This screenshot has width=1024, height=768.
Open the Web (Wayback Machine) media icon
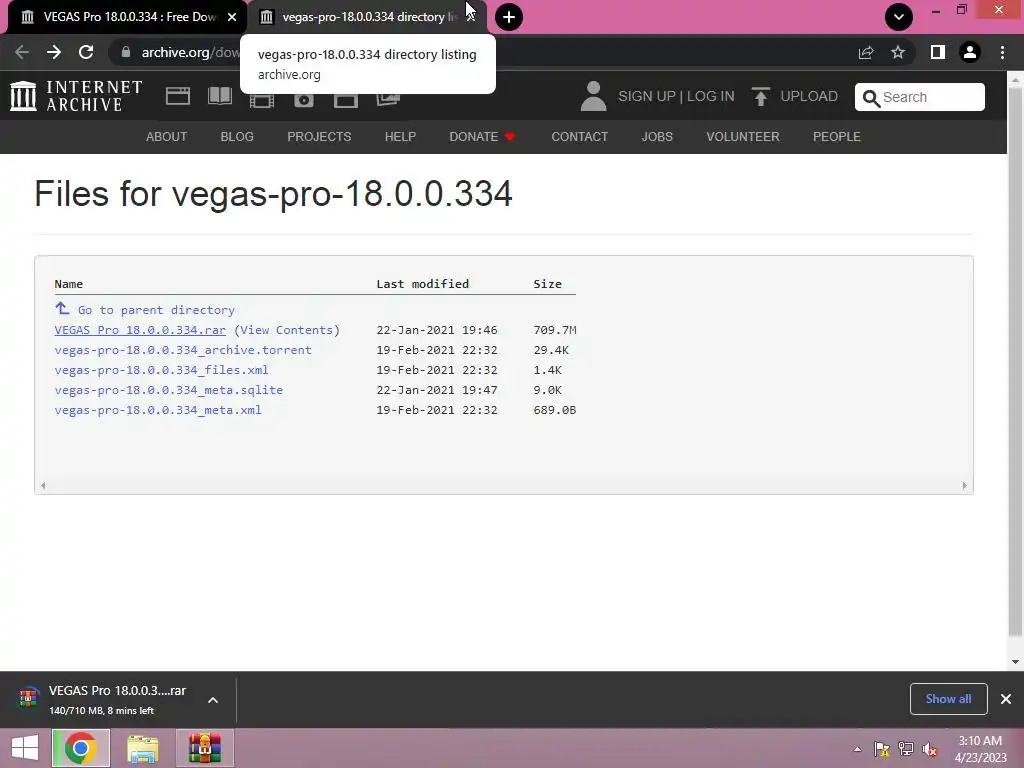pyautogui.click(x=178, y=96)
